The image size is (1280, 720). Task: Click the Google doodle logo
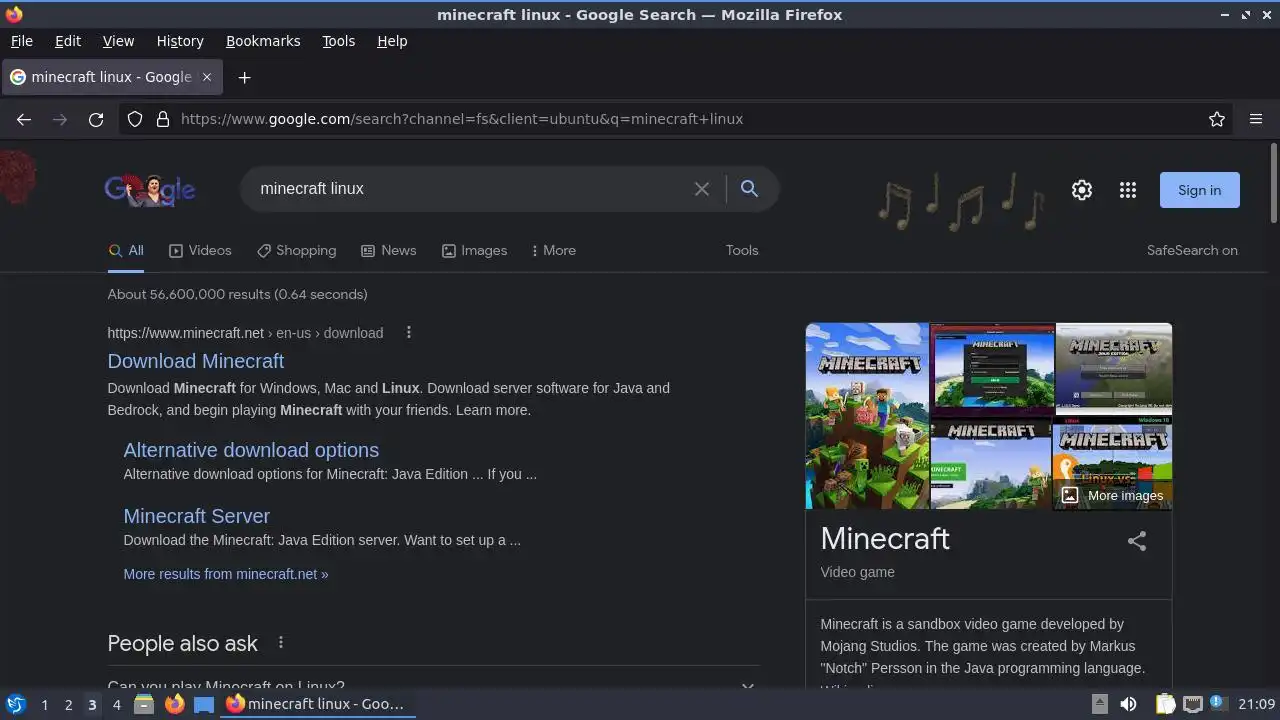pos(150,189)
